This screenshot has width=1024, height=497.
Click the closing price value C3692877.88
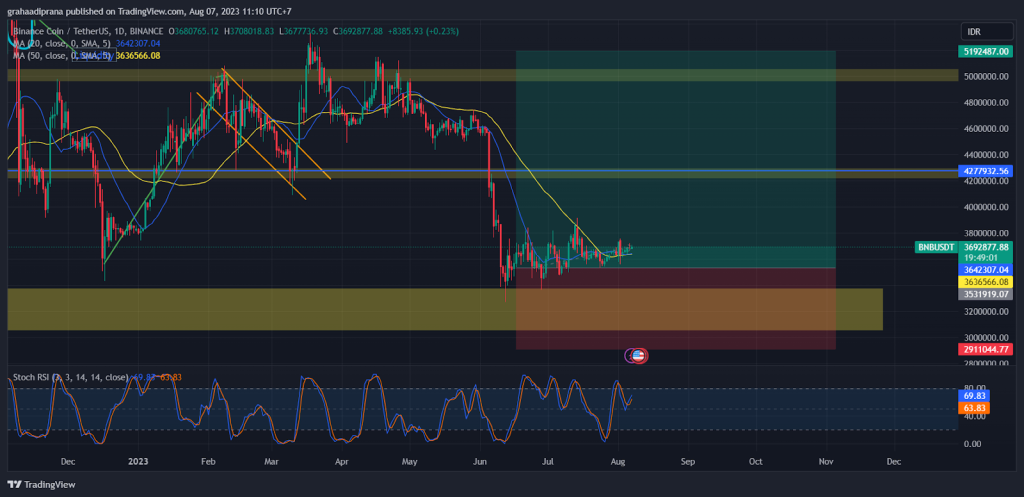pyautogui.click(x=358, y=31)
